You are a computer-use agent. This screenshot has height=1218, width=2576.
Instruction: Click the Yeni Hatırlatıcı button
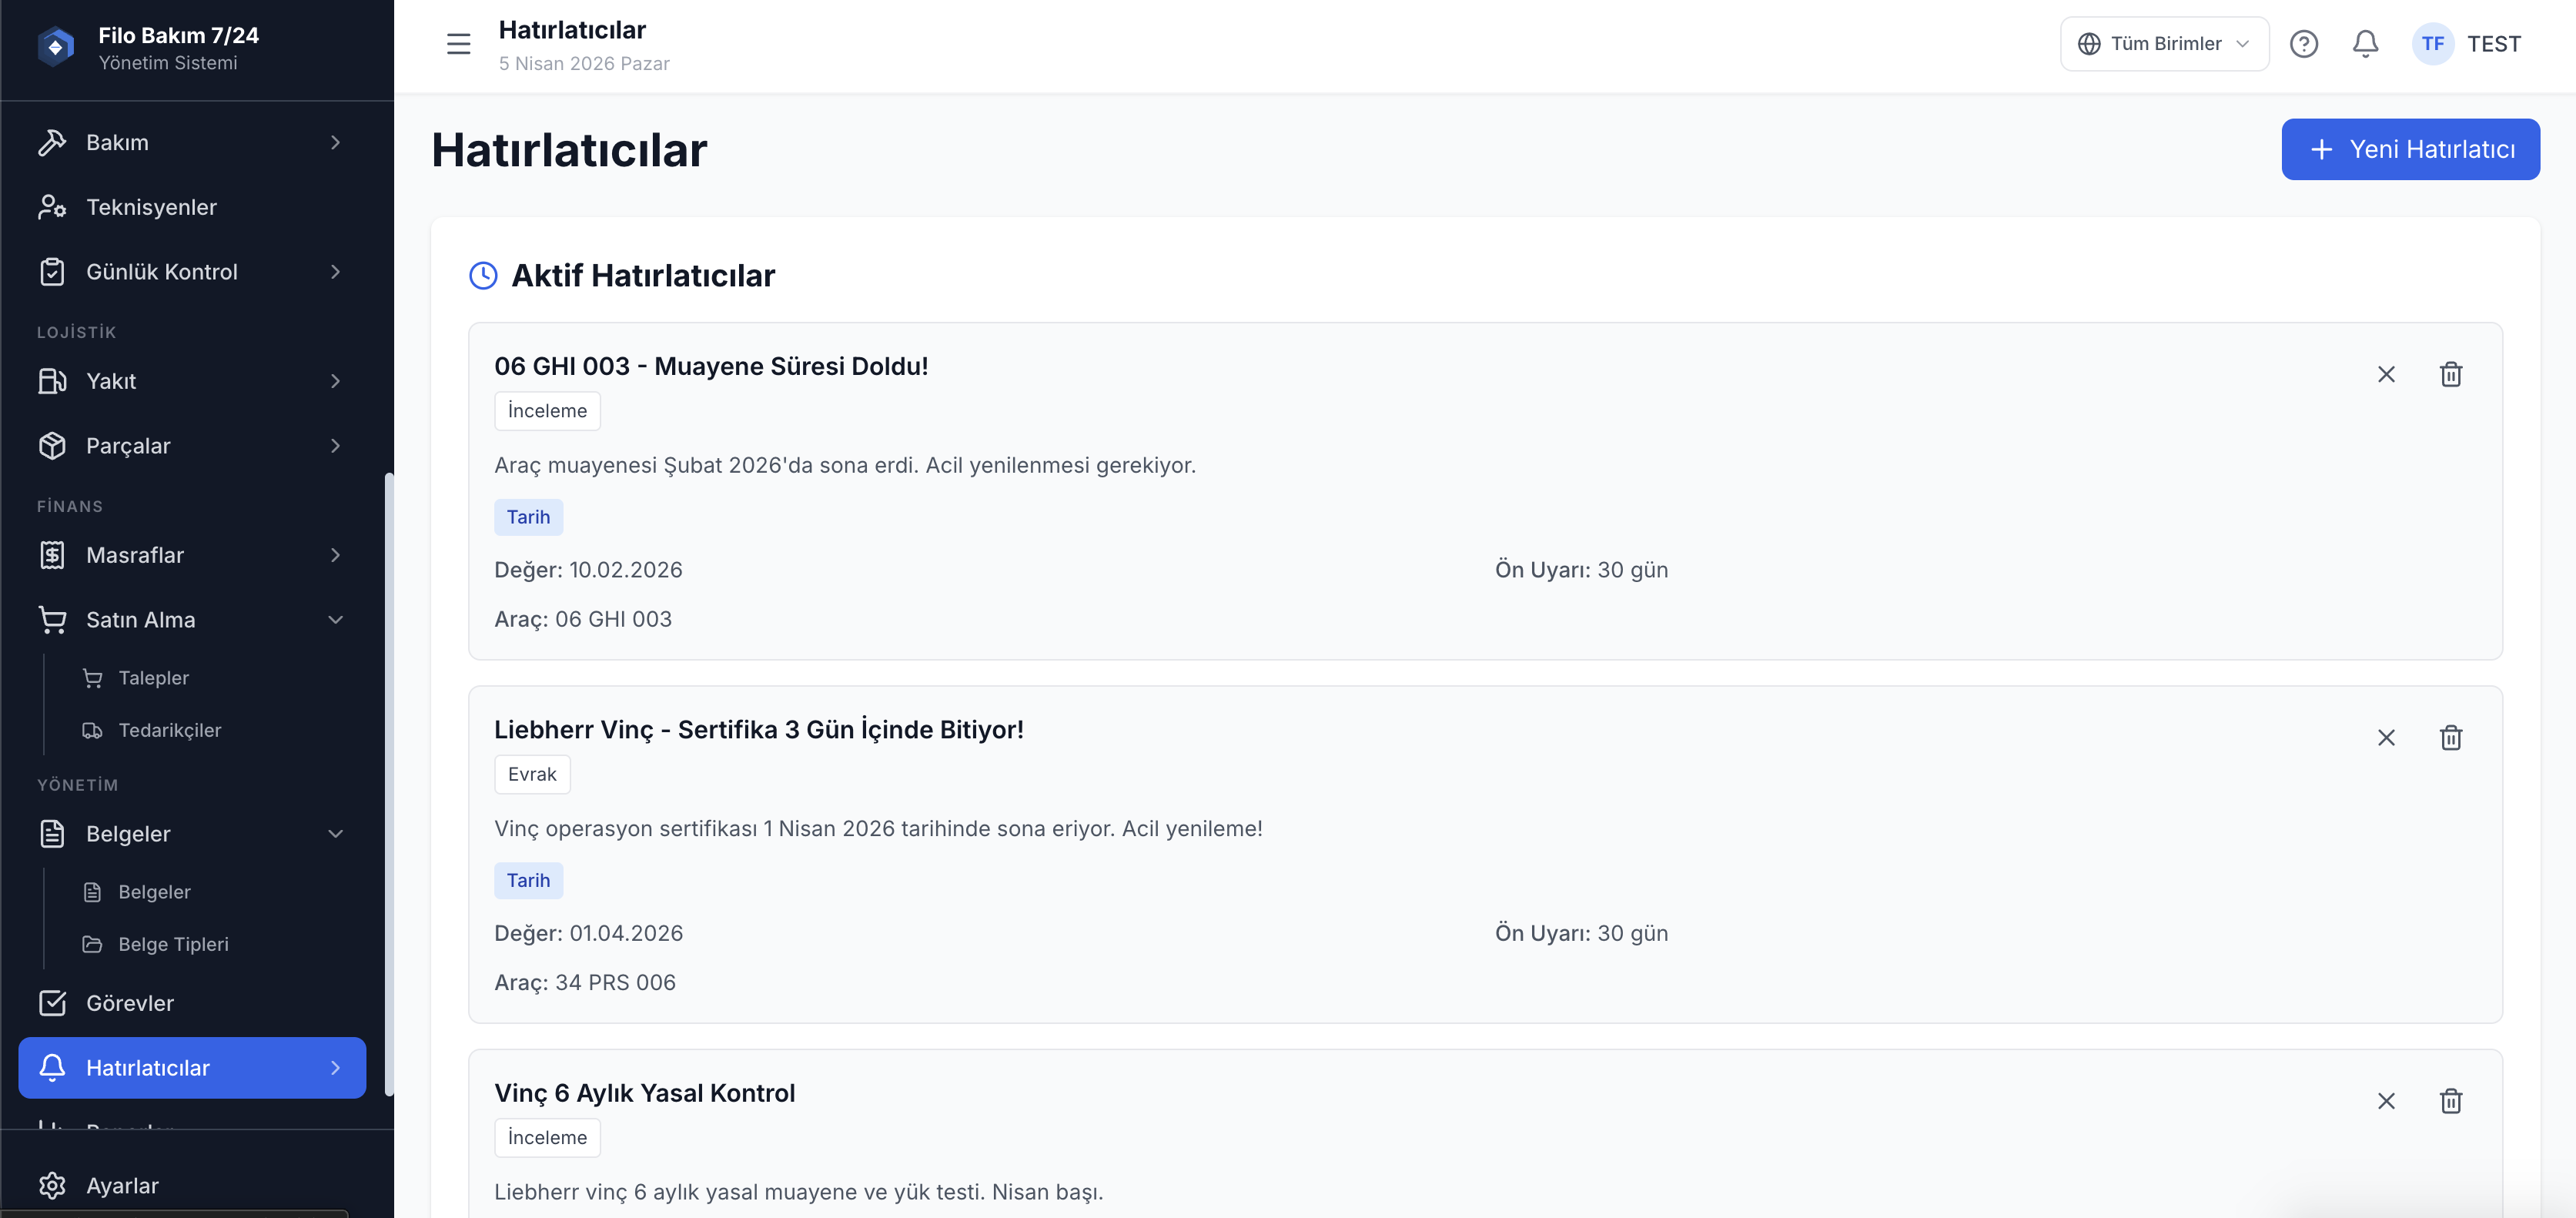click(2410, 149)
